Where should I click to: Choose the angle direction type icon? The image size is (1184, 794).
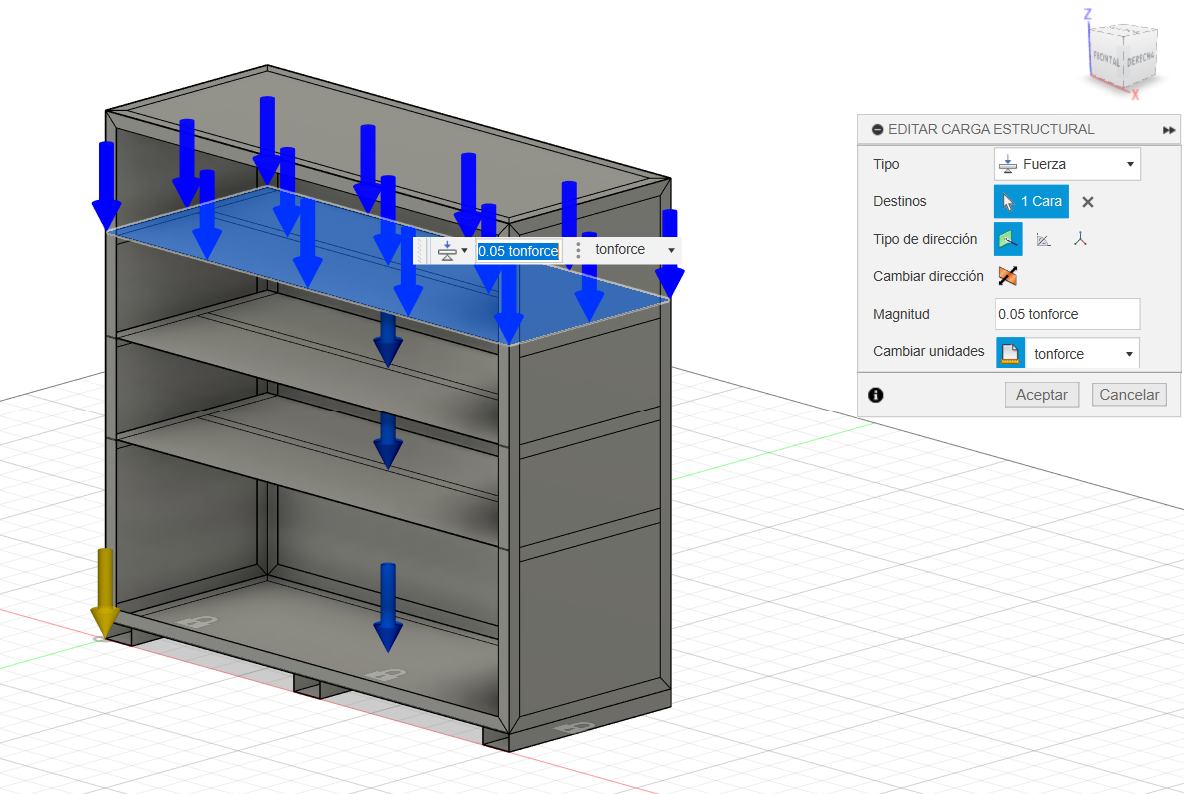tap(1044, 240)
